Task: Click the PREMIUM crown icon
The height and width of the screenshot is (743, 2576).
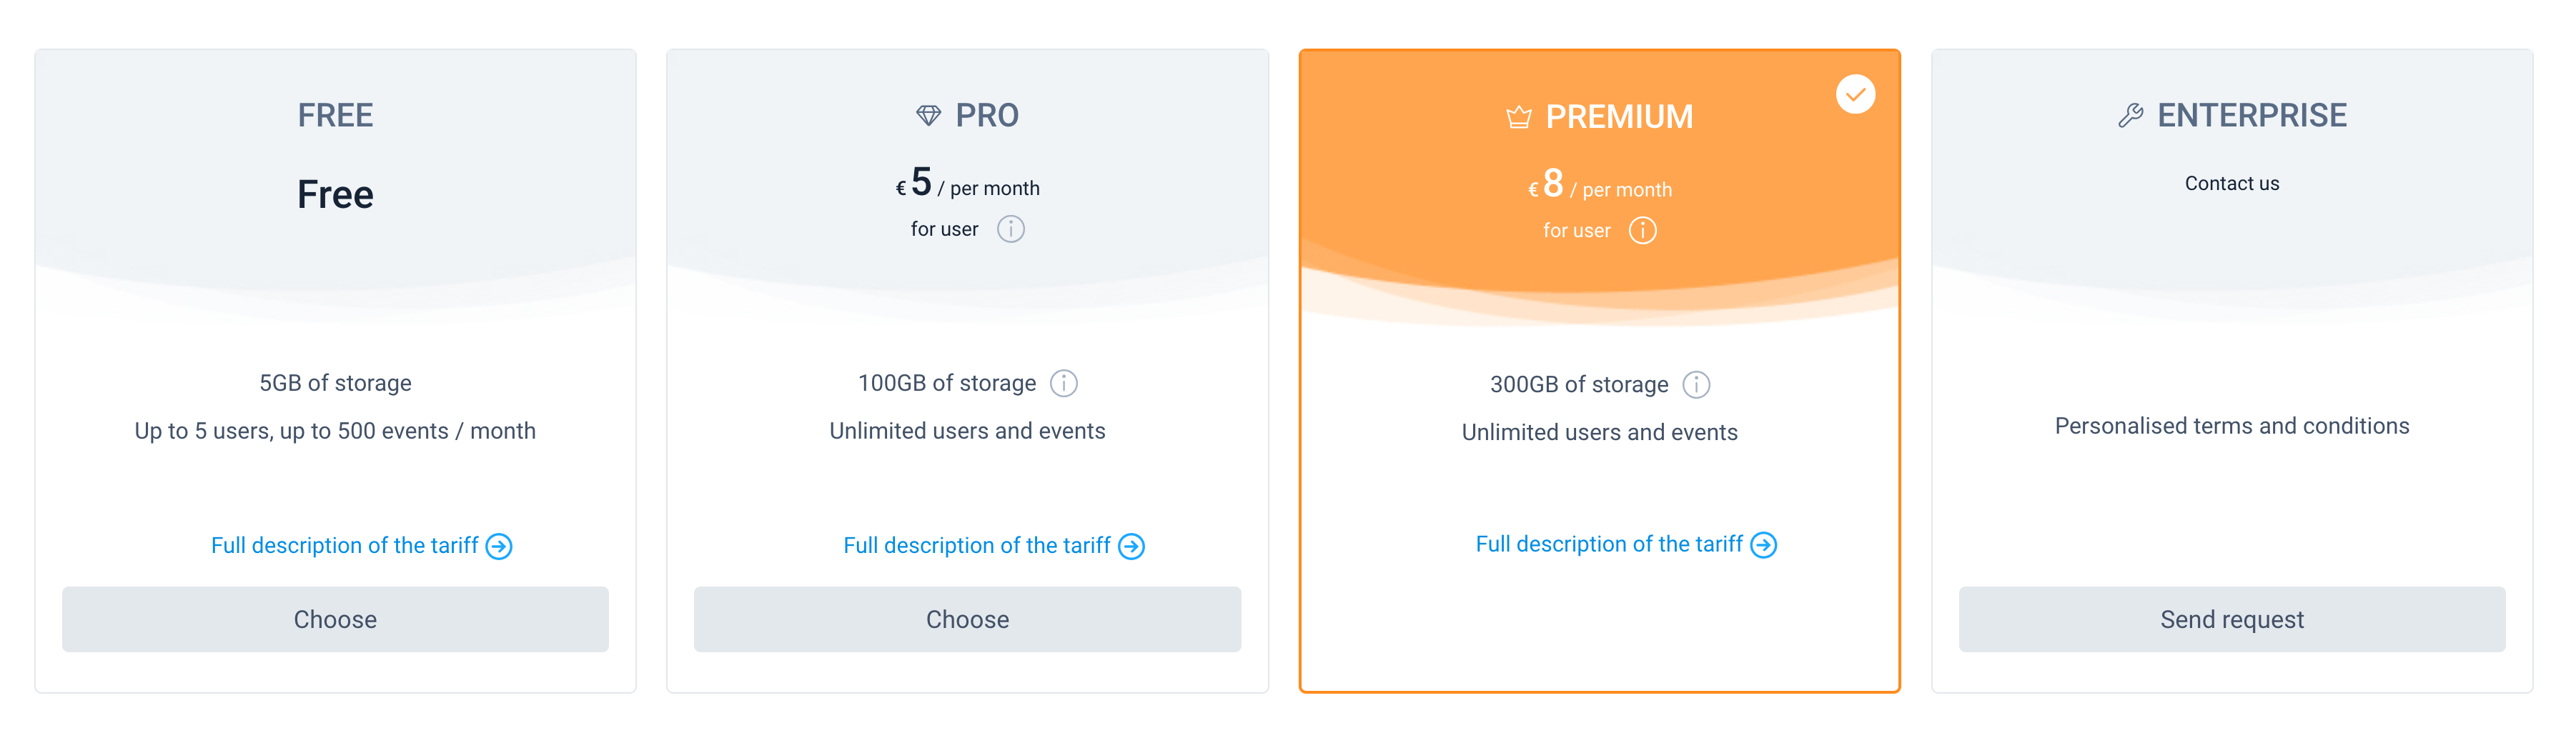Action: coord(1518,117)
